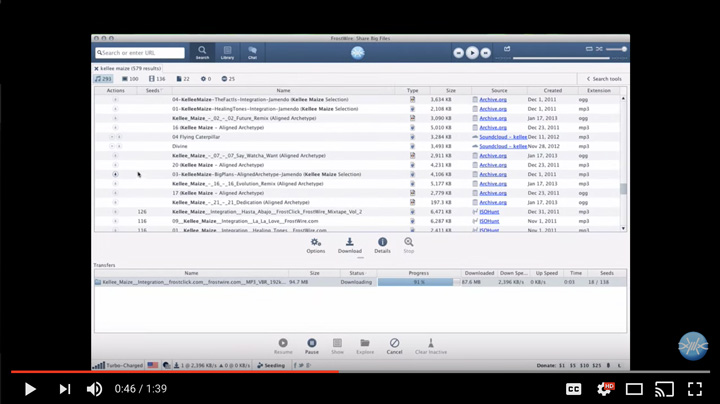
Task: Filter results by video (136)
Action: click(157, 79)
